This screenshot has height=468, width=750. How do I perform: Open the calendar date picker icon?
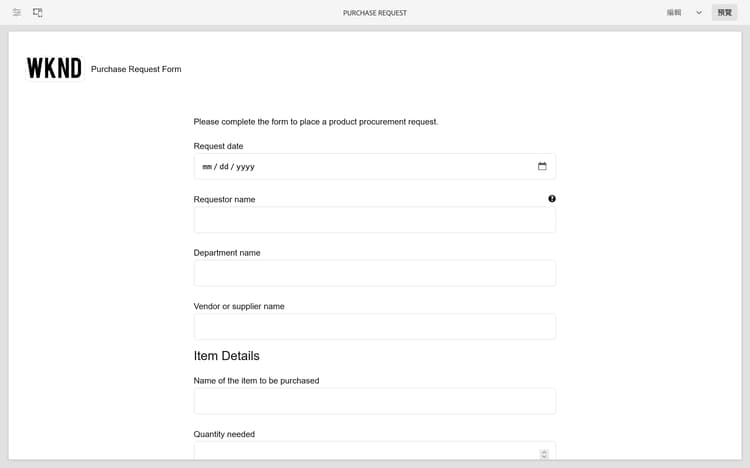click(x=542, y=166)
